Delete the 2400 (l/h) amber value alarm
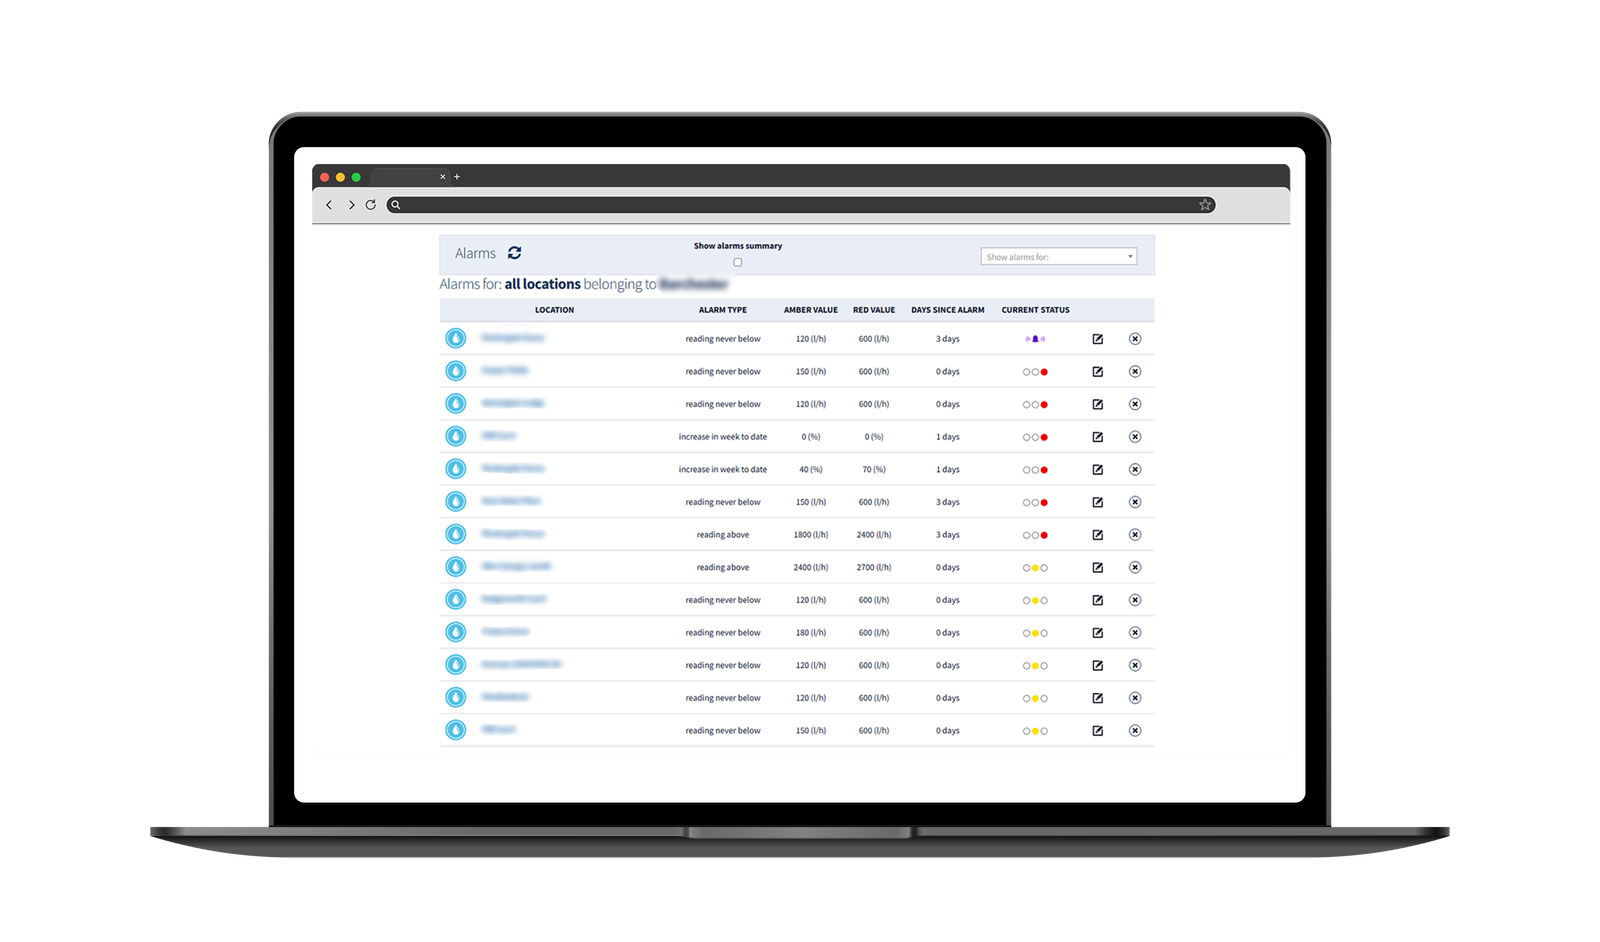 point(1134,567)
